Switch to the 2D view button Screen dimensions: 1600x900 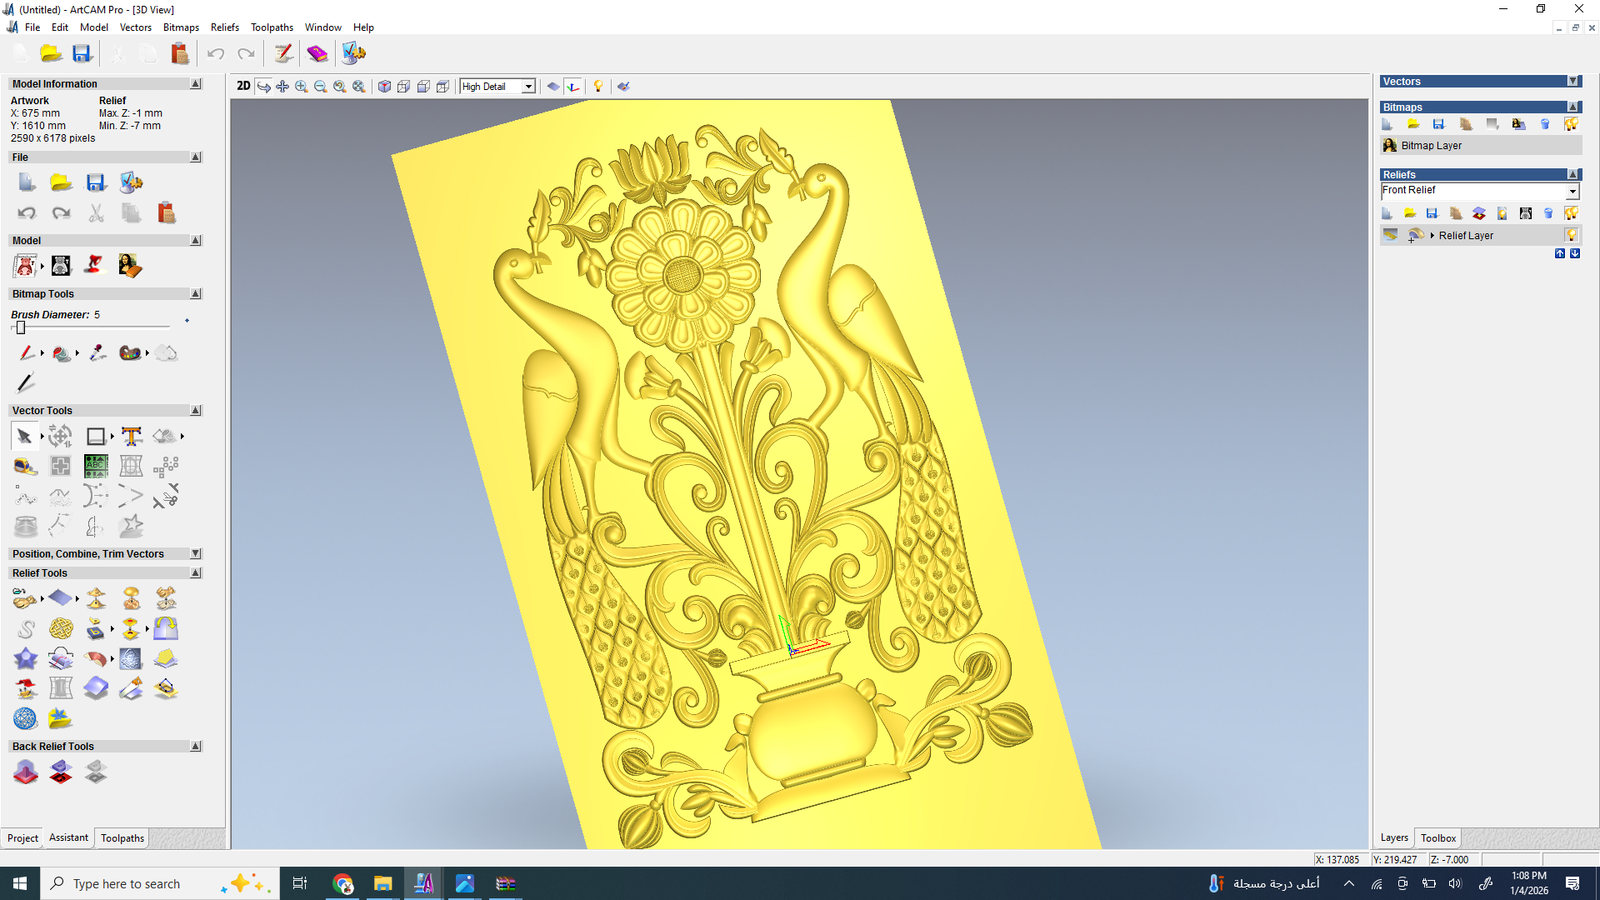tap(243, 86)
